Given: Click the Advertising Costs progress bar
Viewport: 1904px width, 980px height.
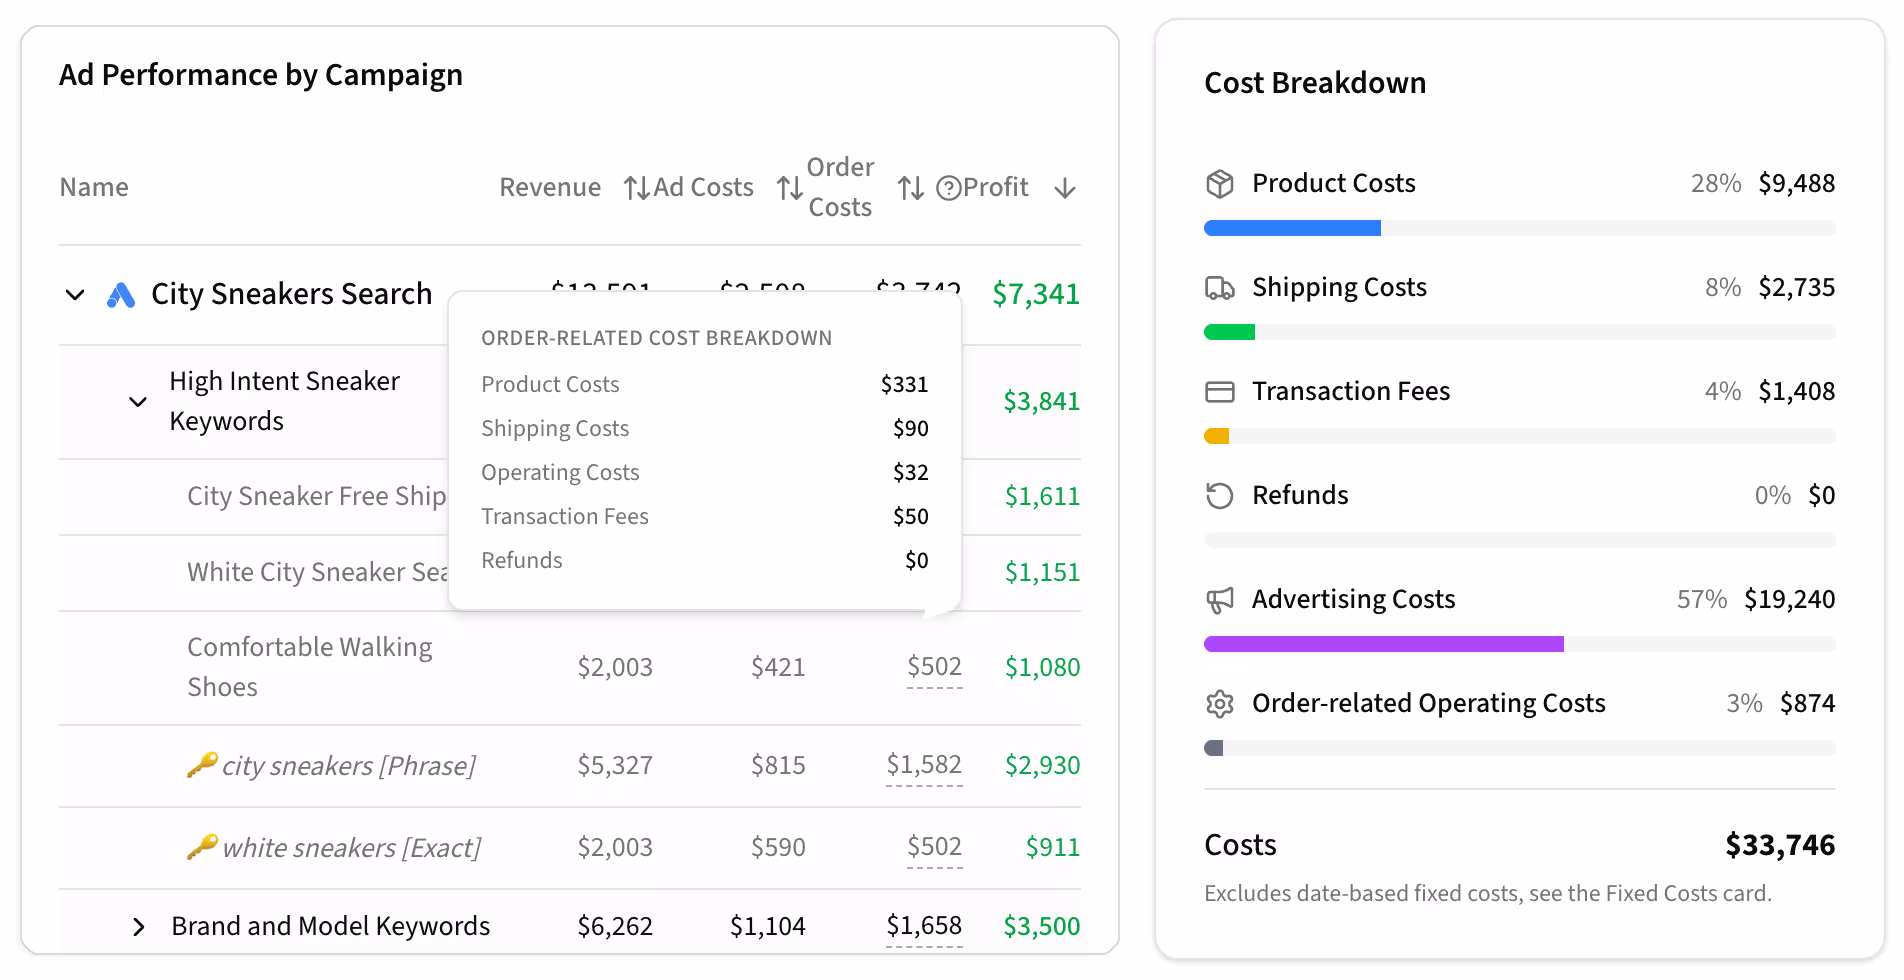Looking at the screenshot, I should [x=1520, y=644].
